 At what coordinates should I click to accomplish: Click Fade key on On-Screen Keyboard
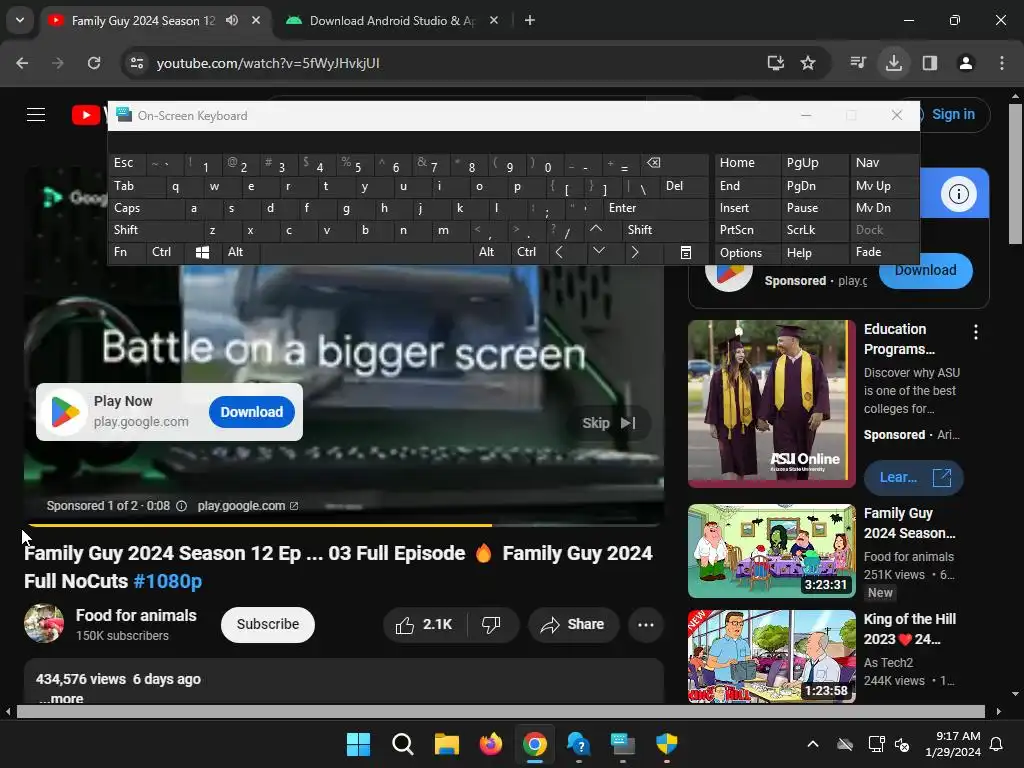(884, 252)
